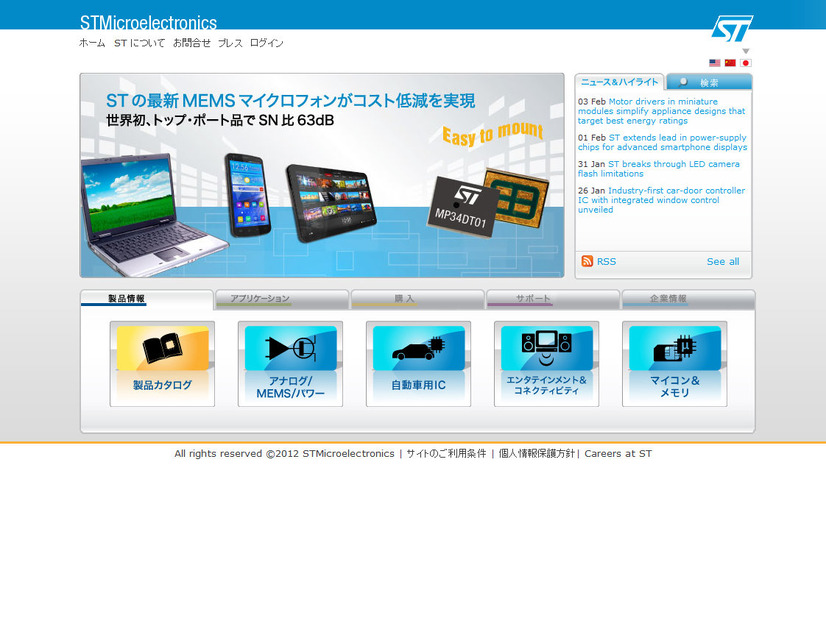The image size is (826, 618).
Task: Click the magnifier icon on the 検索 tab
Action: [x=683, y=82]
